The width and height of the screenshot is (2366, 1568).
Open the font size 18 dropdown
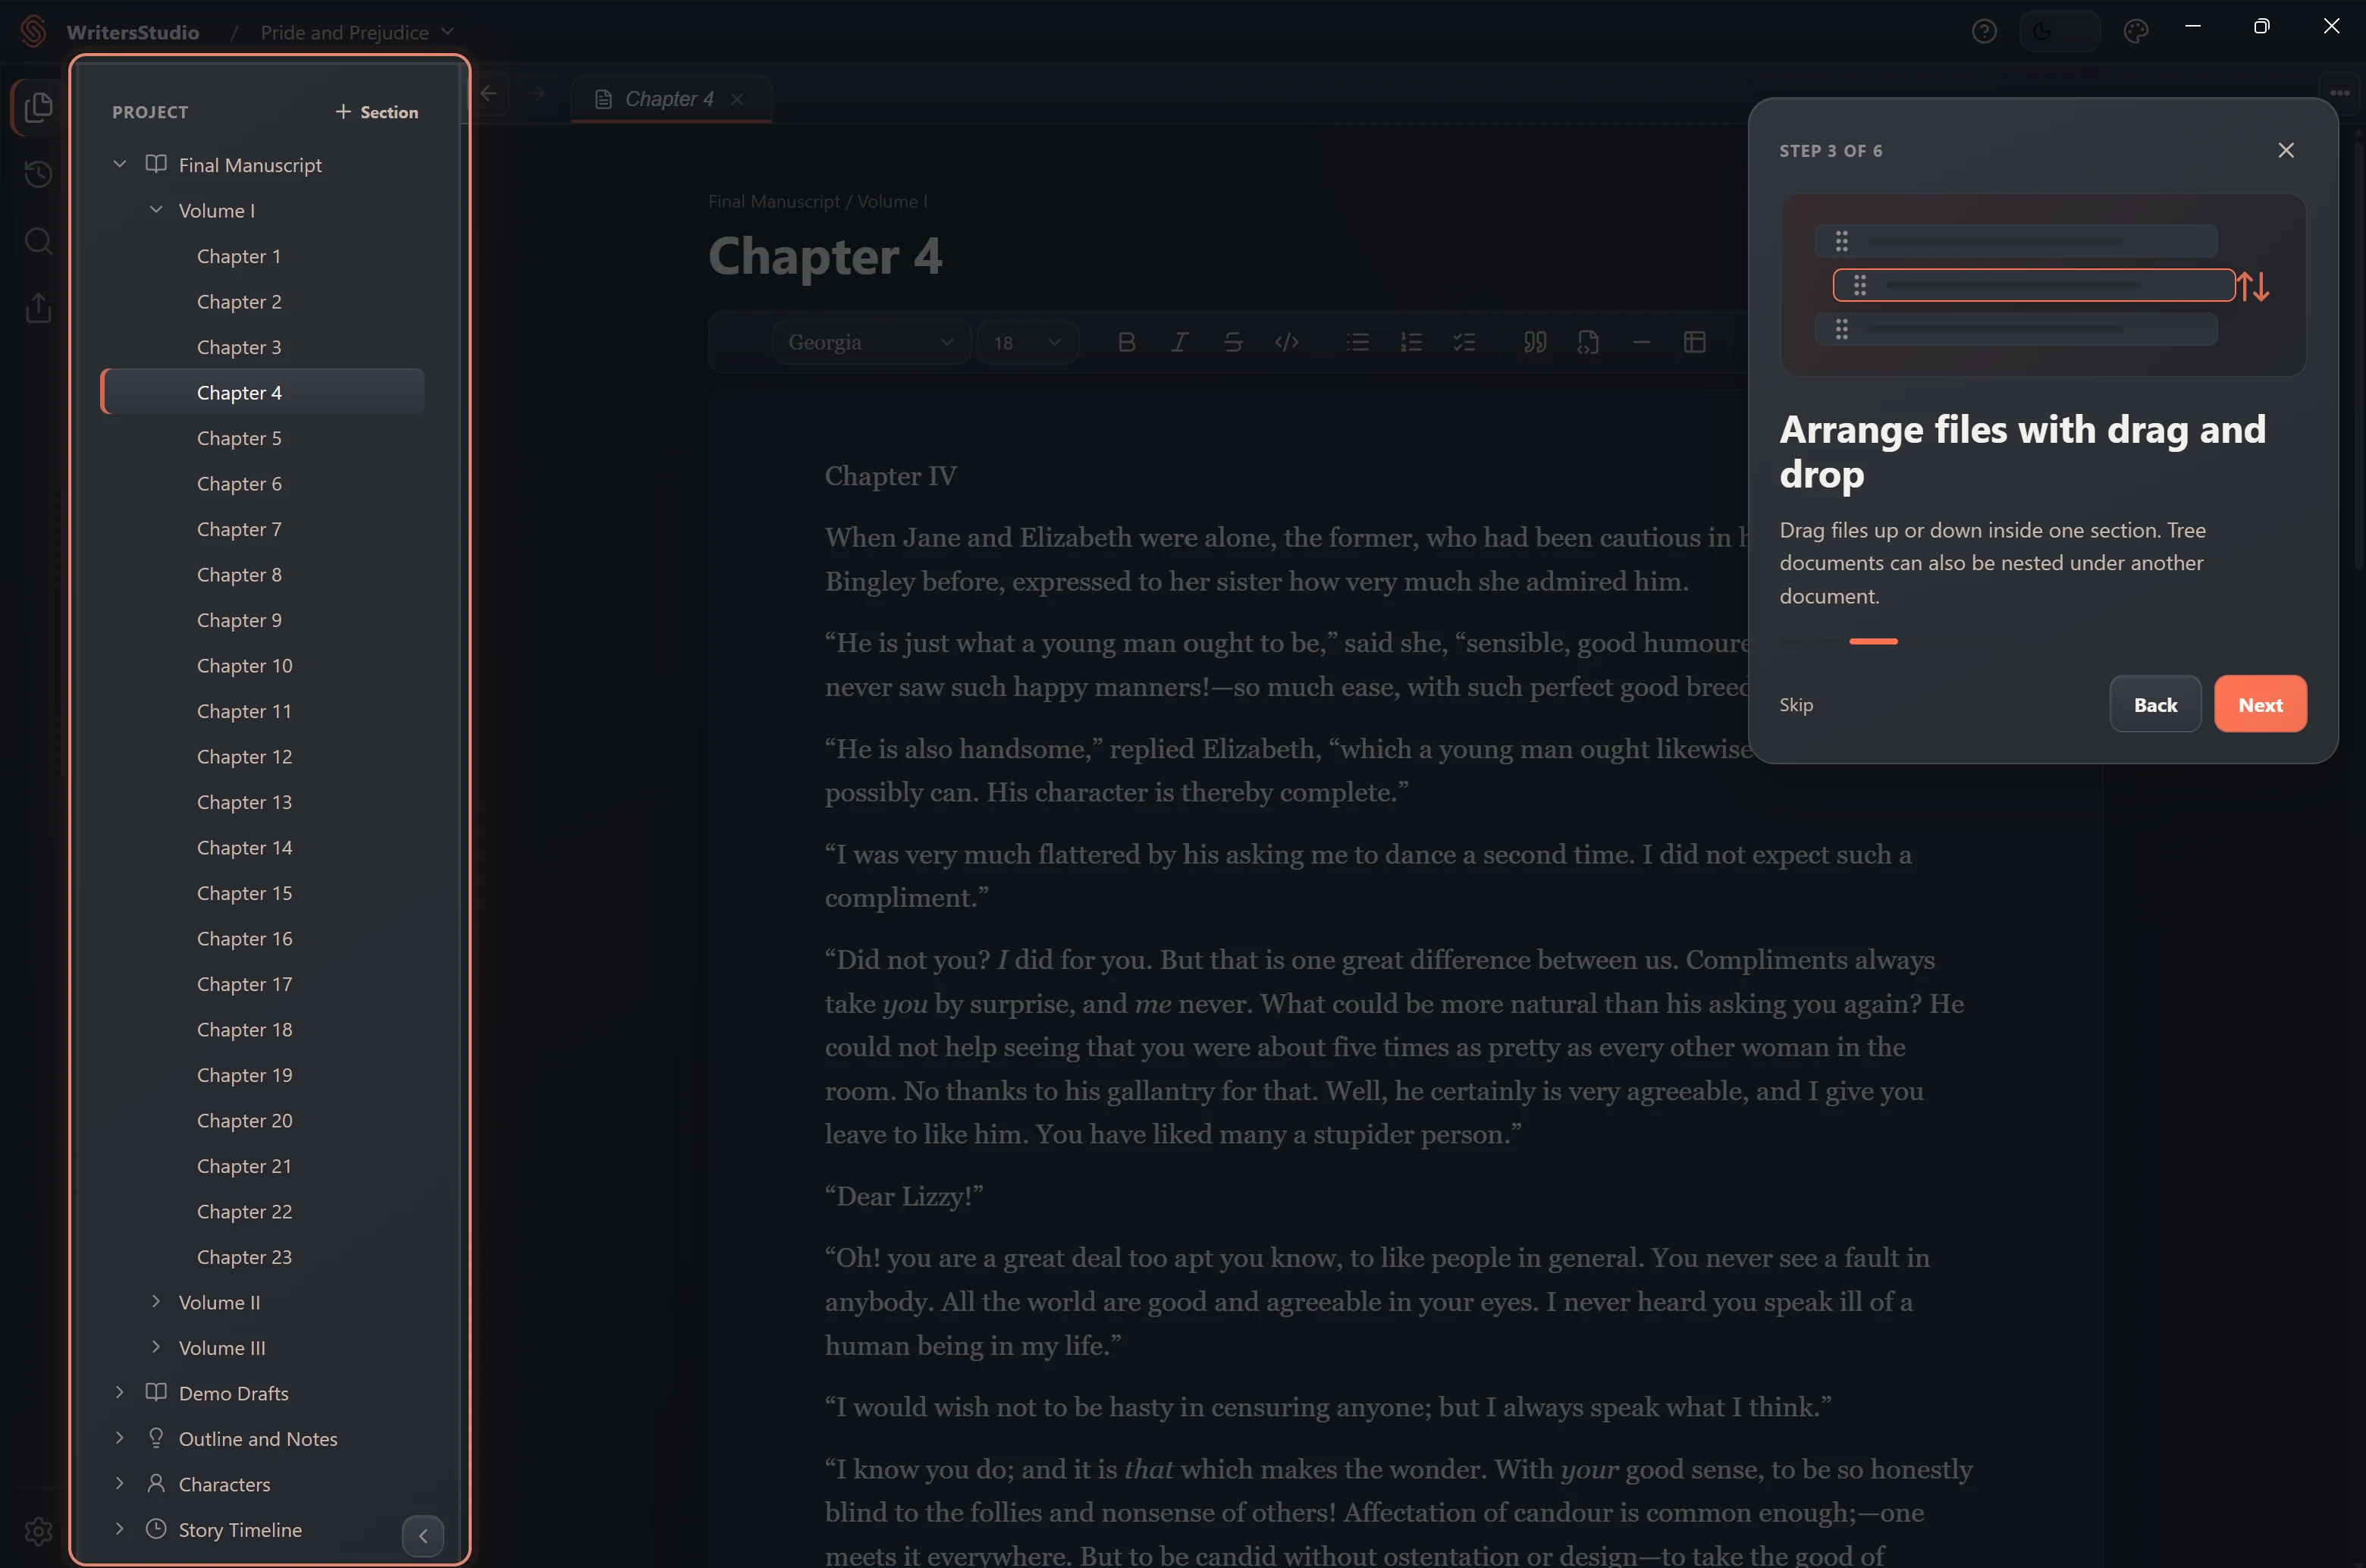(x=1027, y=342)
